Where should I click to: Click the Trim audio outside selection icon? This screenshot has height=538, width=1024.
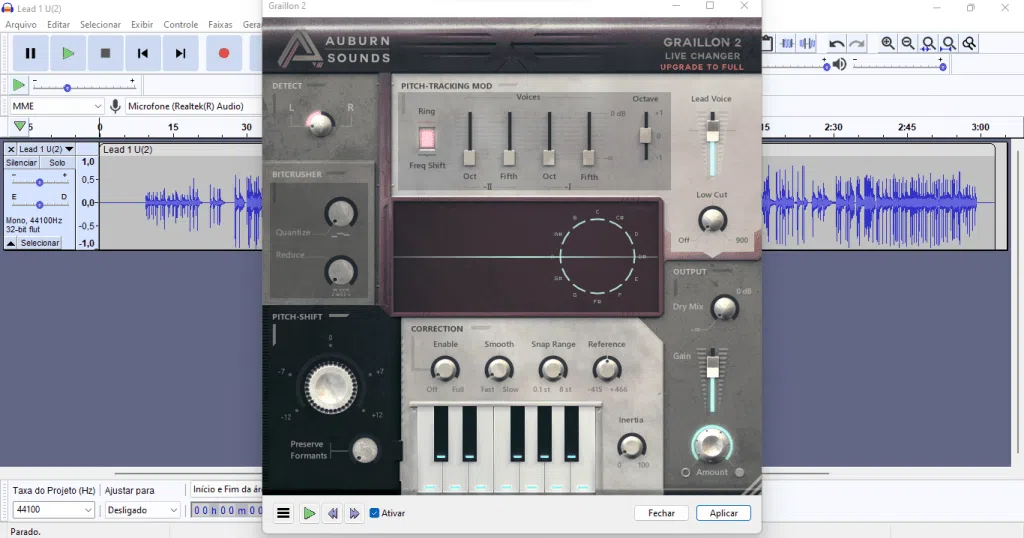pyautogui.click(x=787, y=44)
